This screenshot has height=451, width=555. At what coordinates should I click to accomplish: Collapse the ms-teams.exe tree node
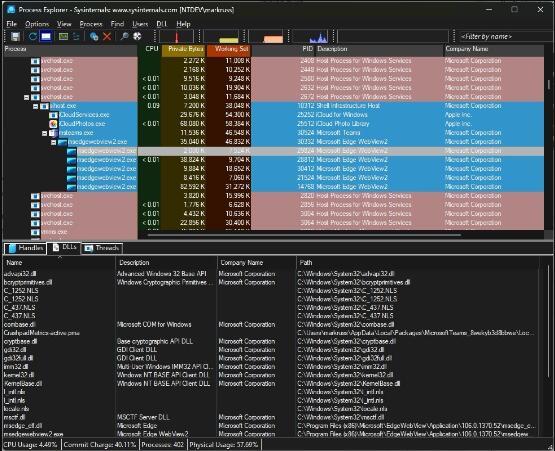pyautogui.click(x=44, y=133)
